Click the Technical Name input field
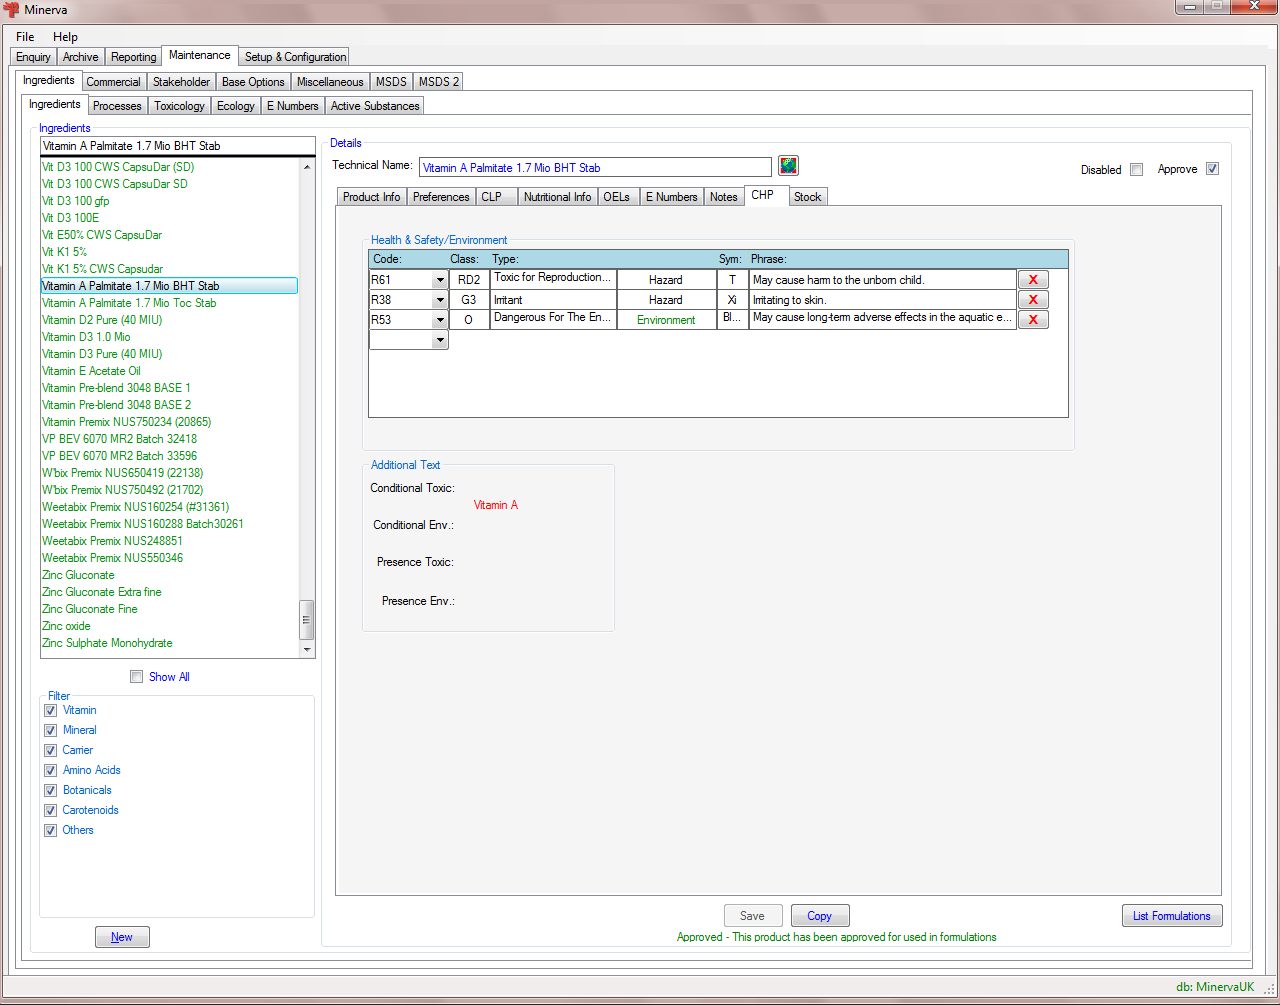The image size is (1280, 1005). [x=595, y=168]
